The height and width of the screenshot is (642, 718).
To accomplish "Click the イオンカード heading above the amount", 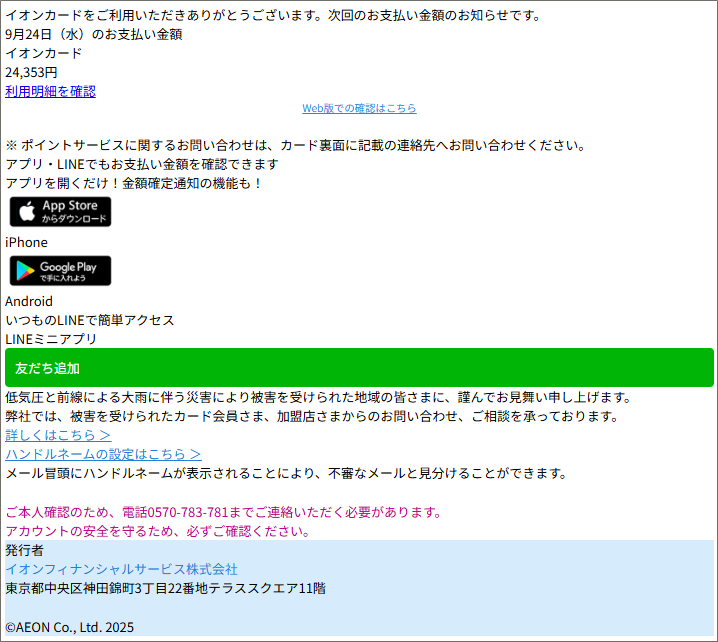I will (44, 53).
